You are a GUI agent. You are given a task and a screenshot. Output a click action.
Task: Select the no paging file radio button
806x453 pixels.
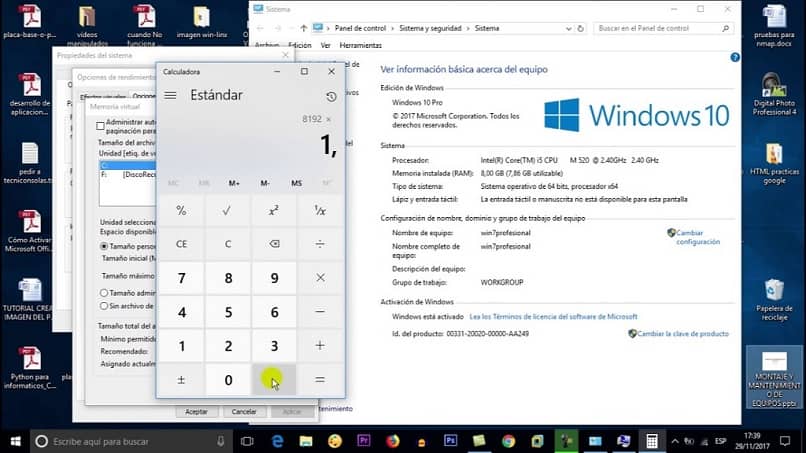point(104,306)
